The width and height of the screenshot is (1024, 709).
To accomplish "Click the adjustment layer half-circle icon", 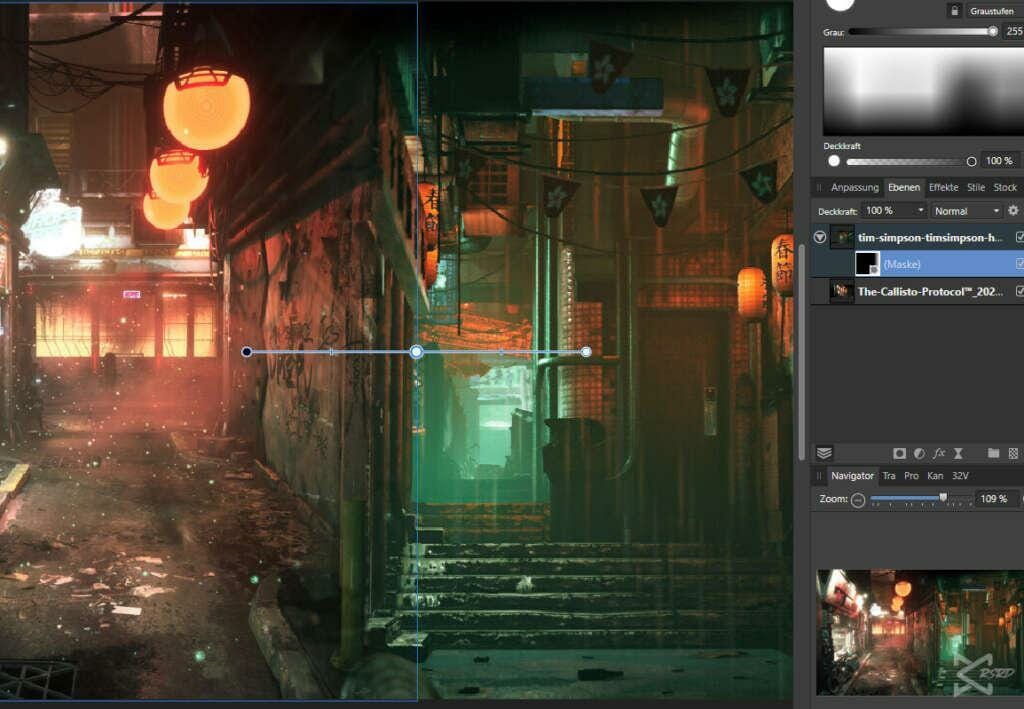I will pyautogui.click(x=919, y=453).
